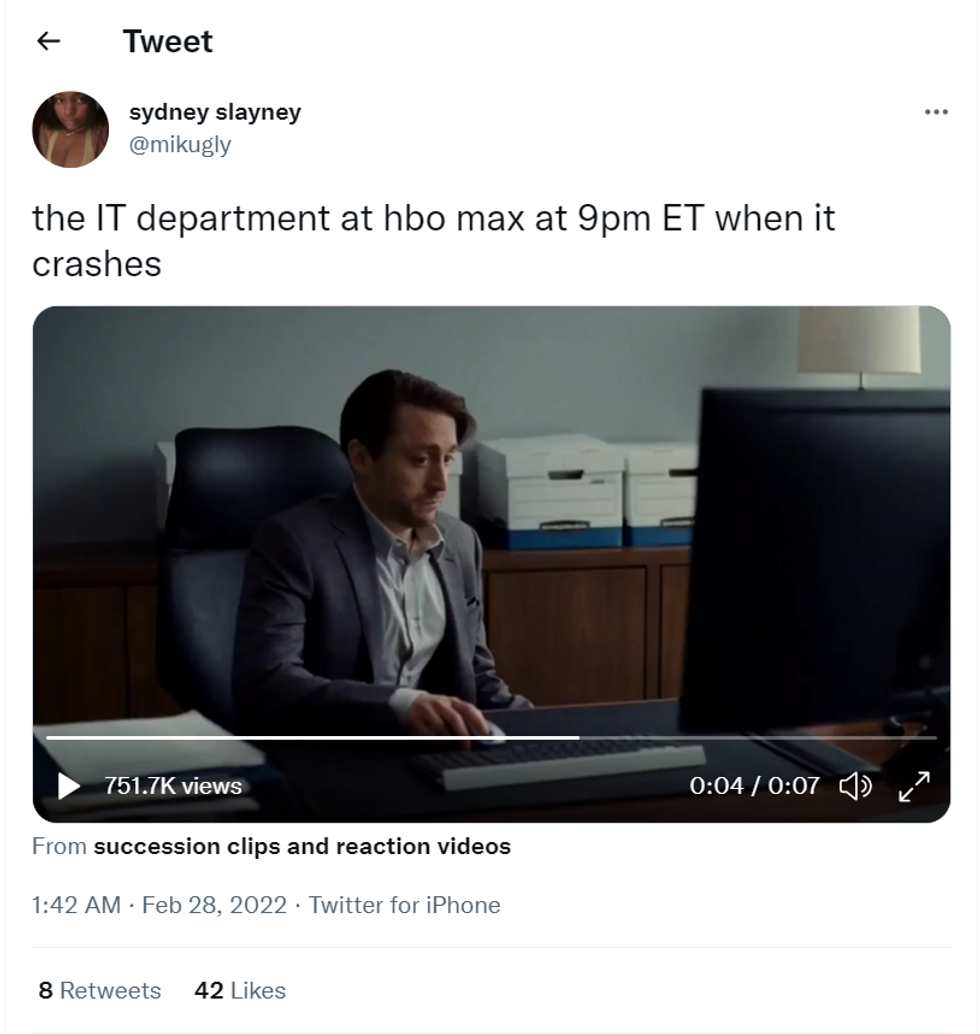
Task: Mute the video using the speaker icon
Action: (855, 786)
